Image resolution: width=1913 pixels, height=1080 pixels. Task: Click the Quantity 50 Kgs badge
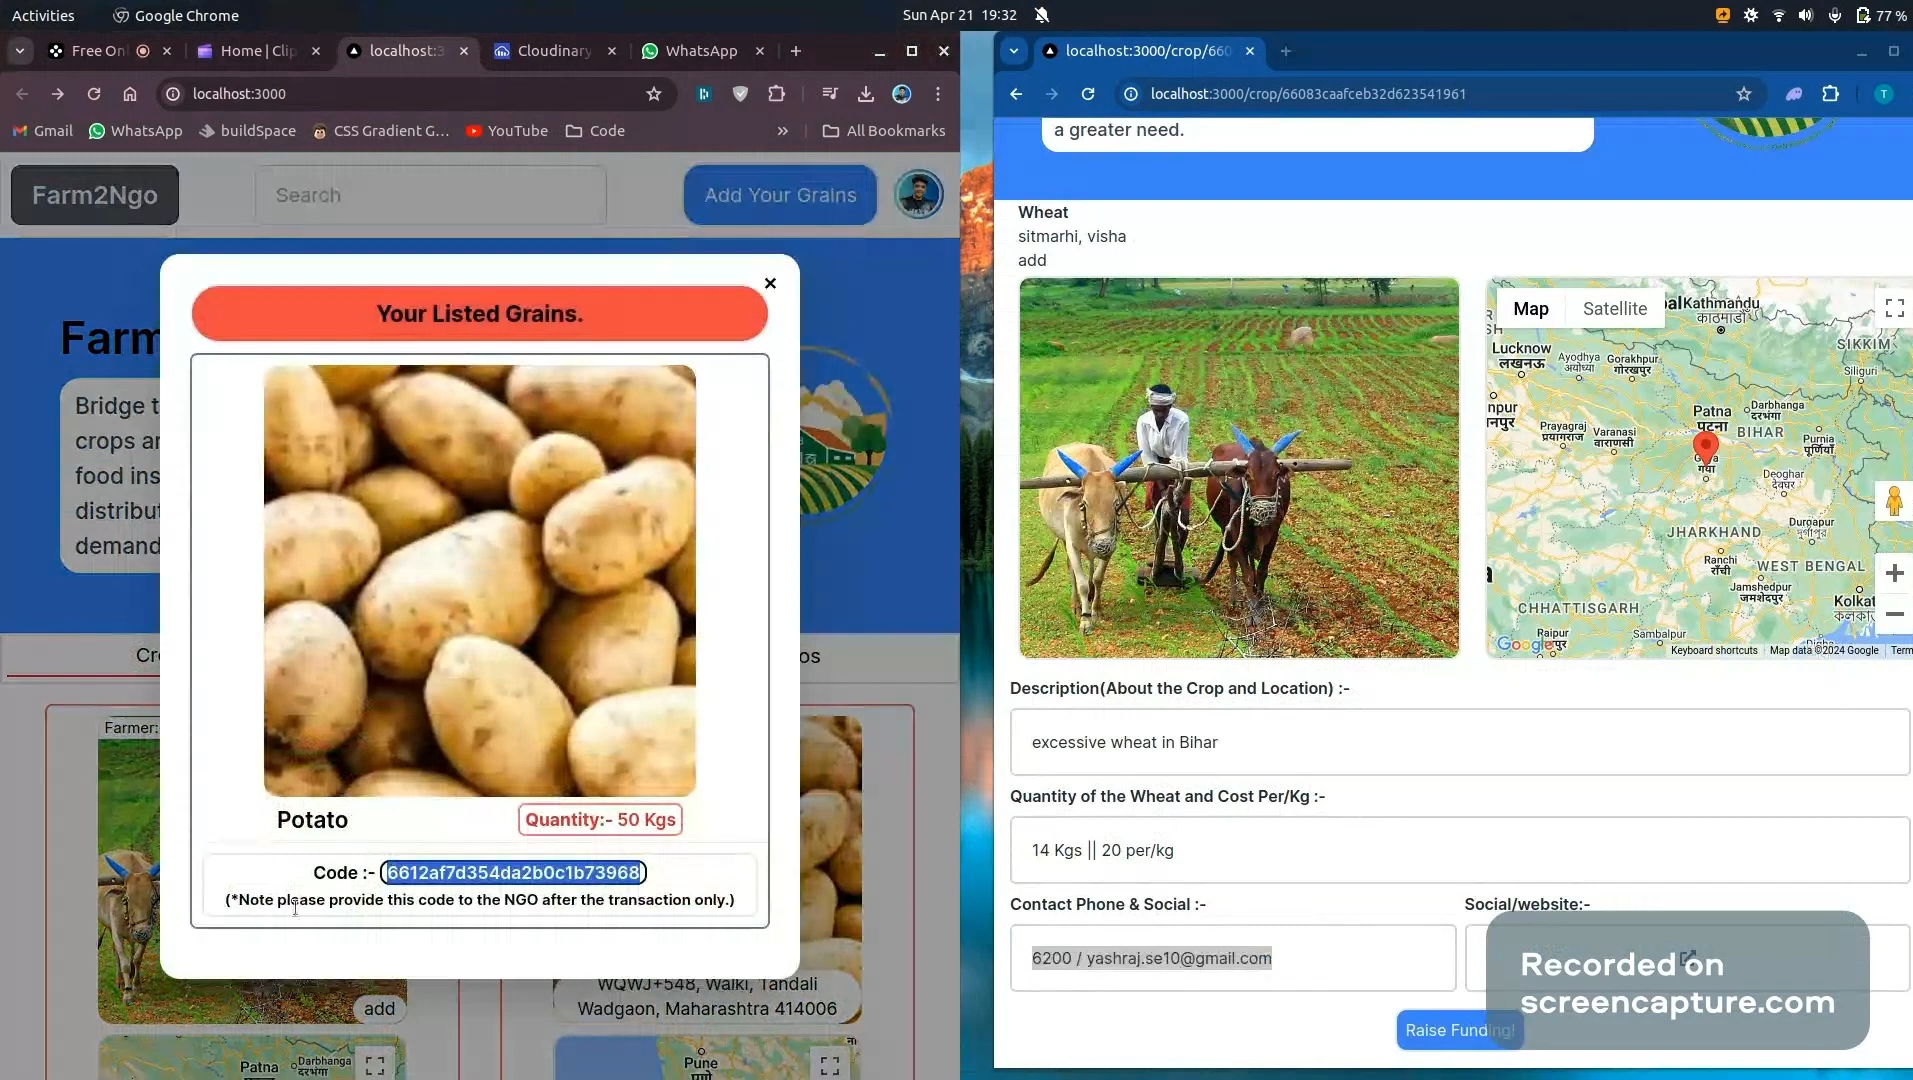(x=600, y=820)
